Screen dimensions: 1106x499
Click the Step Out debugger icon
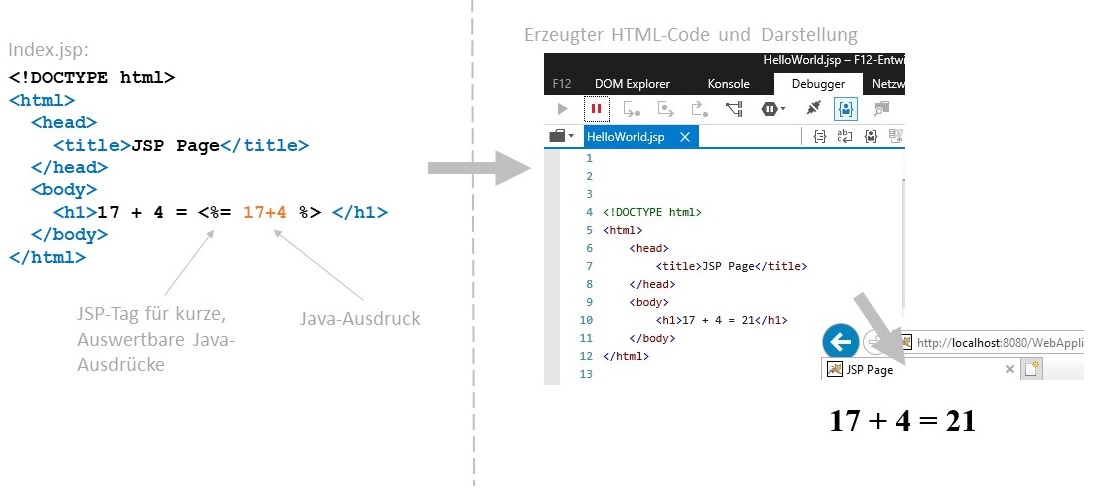point(699,109)
